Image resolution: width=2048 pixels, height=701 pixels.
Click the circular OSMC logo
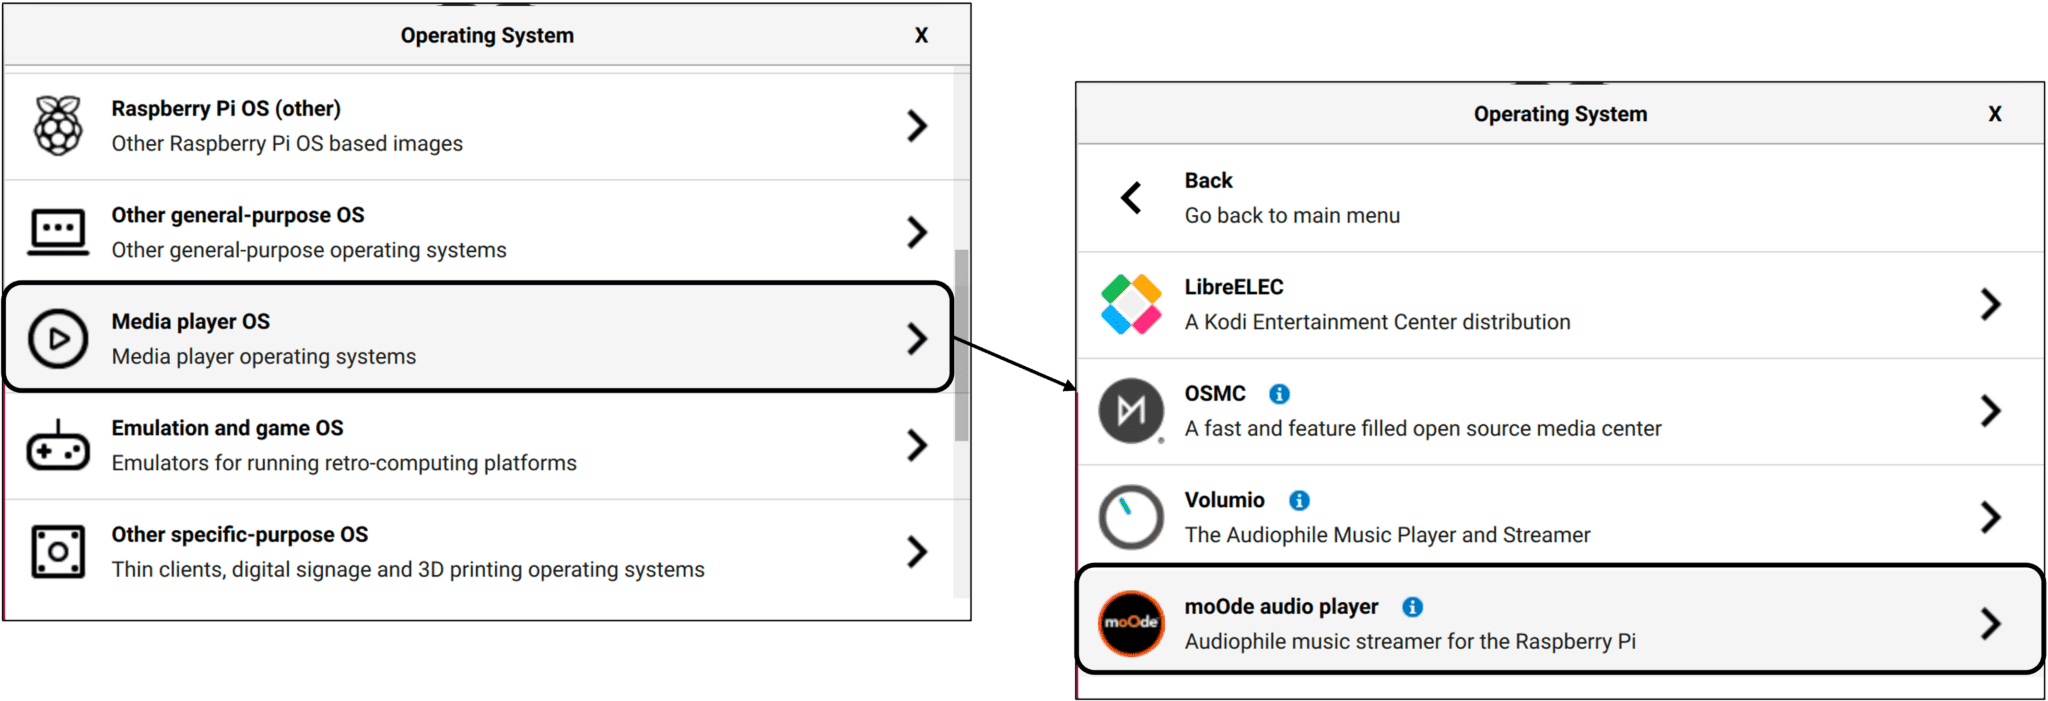[1130, 411]
